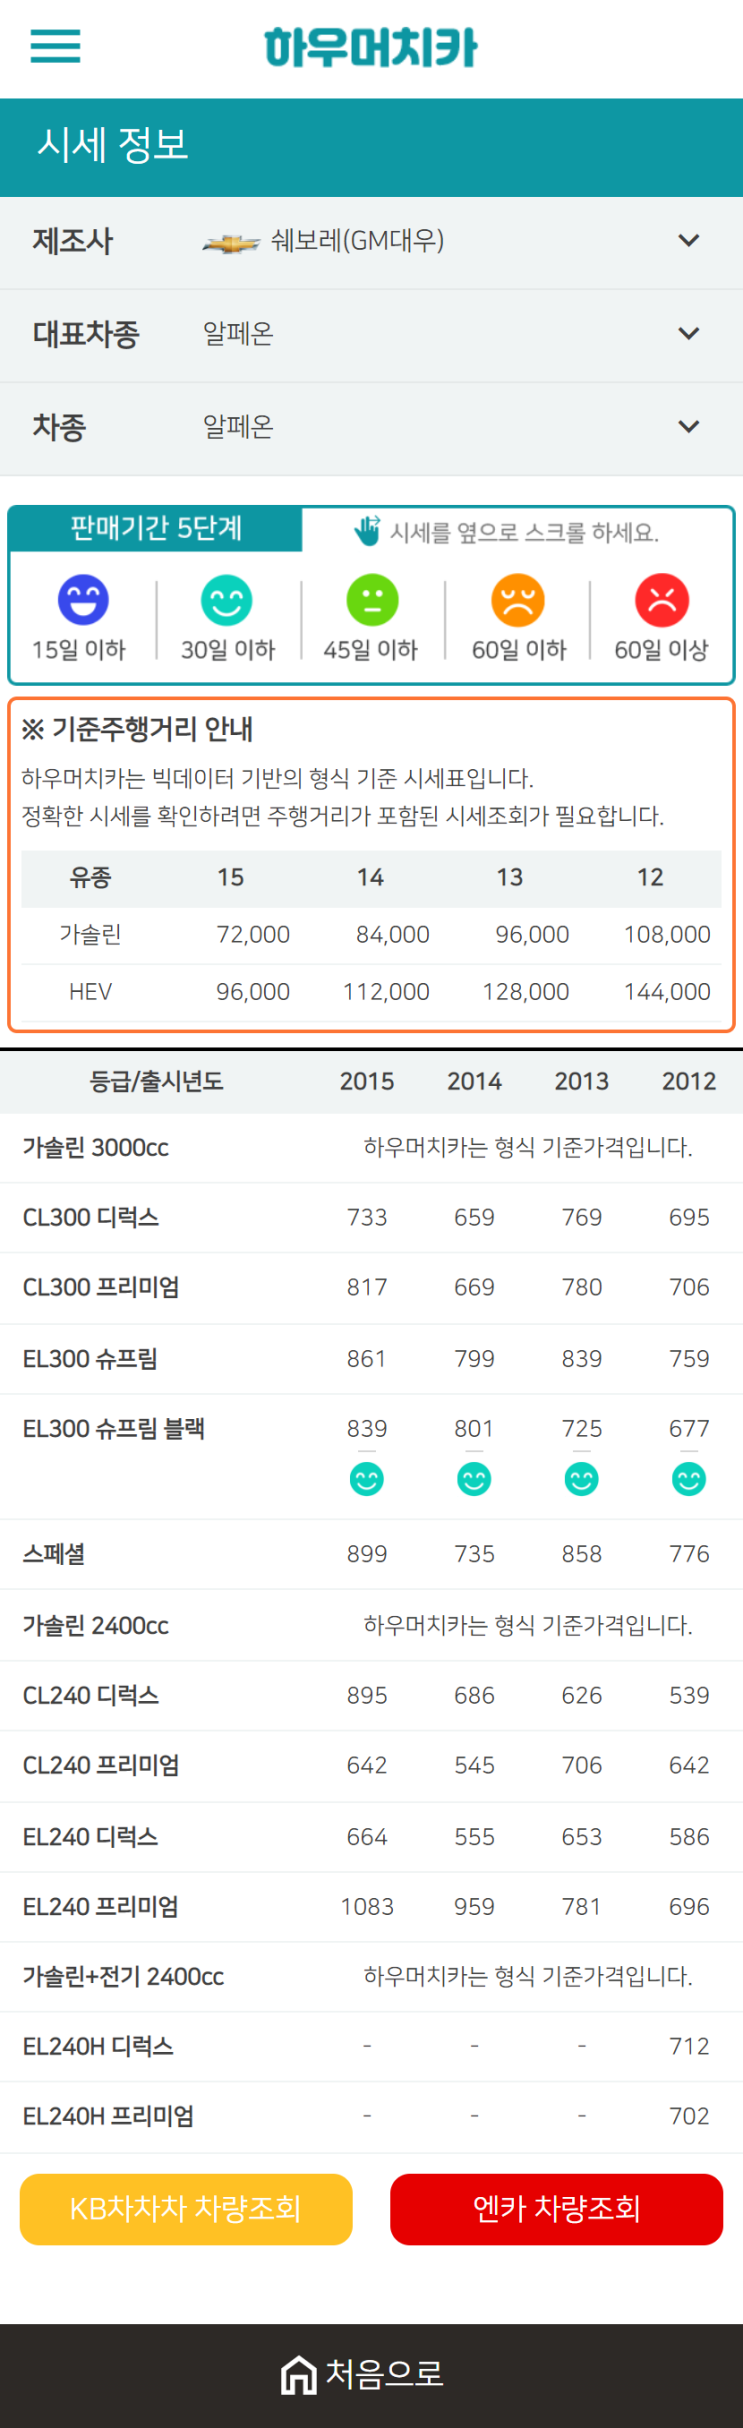Expand the 차종 dropdown chevron
The image size is (743, 2428).
[x=689, y=427]
